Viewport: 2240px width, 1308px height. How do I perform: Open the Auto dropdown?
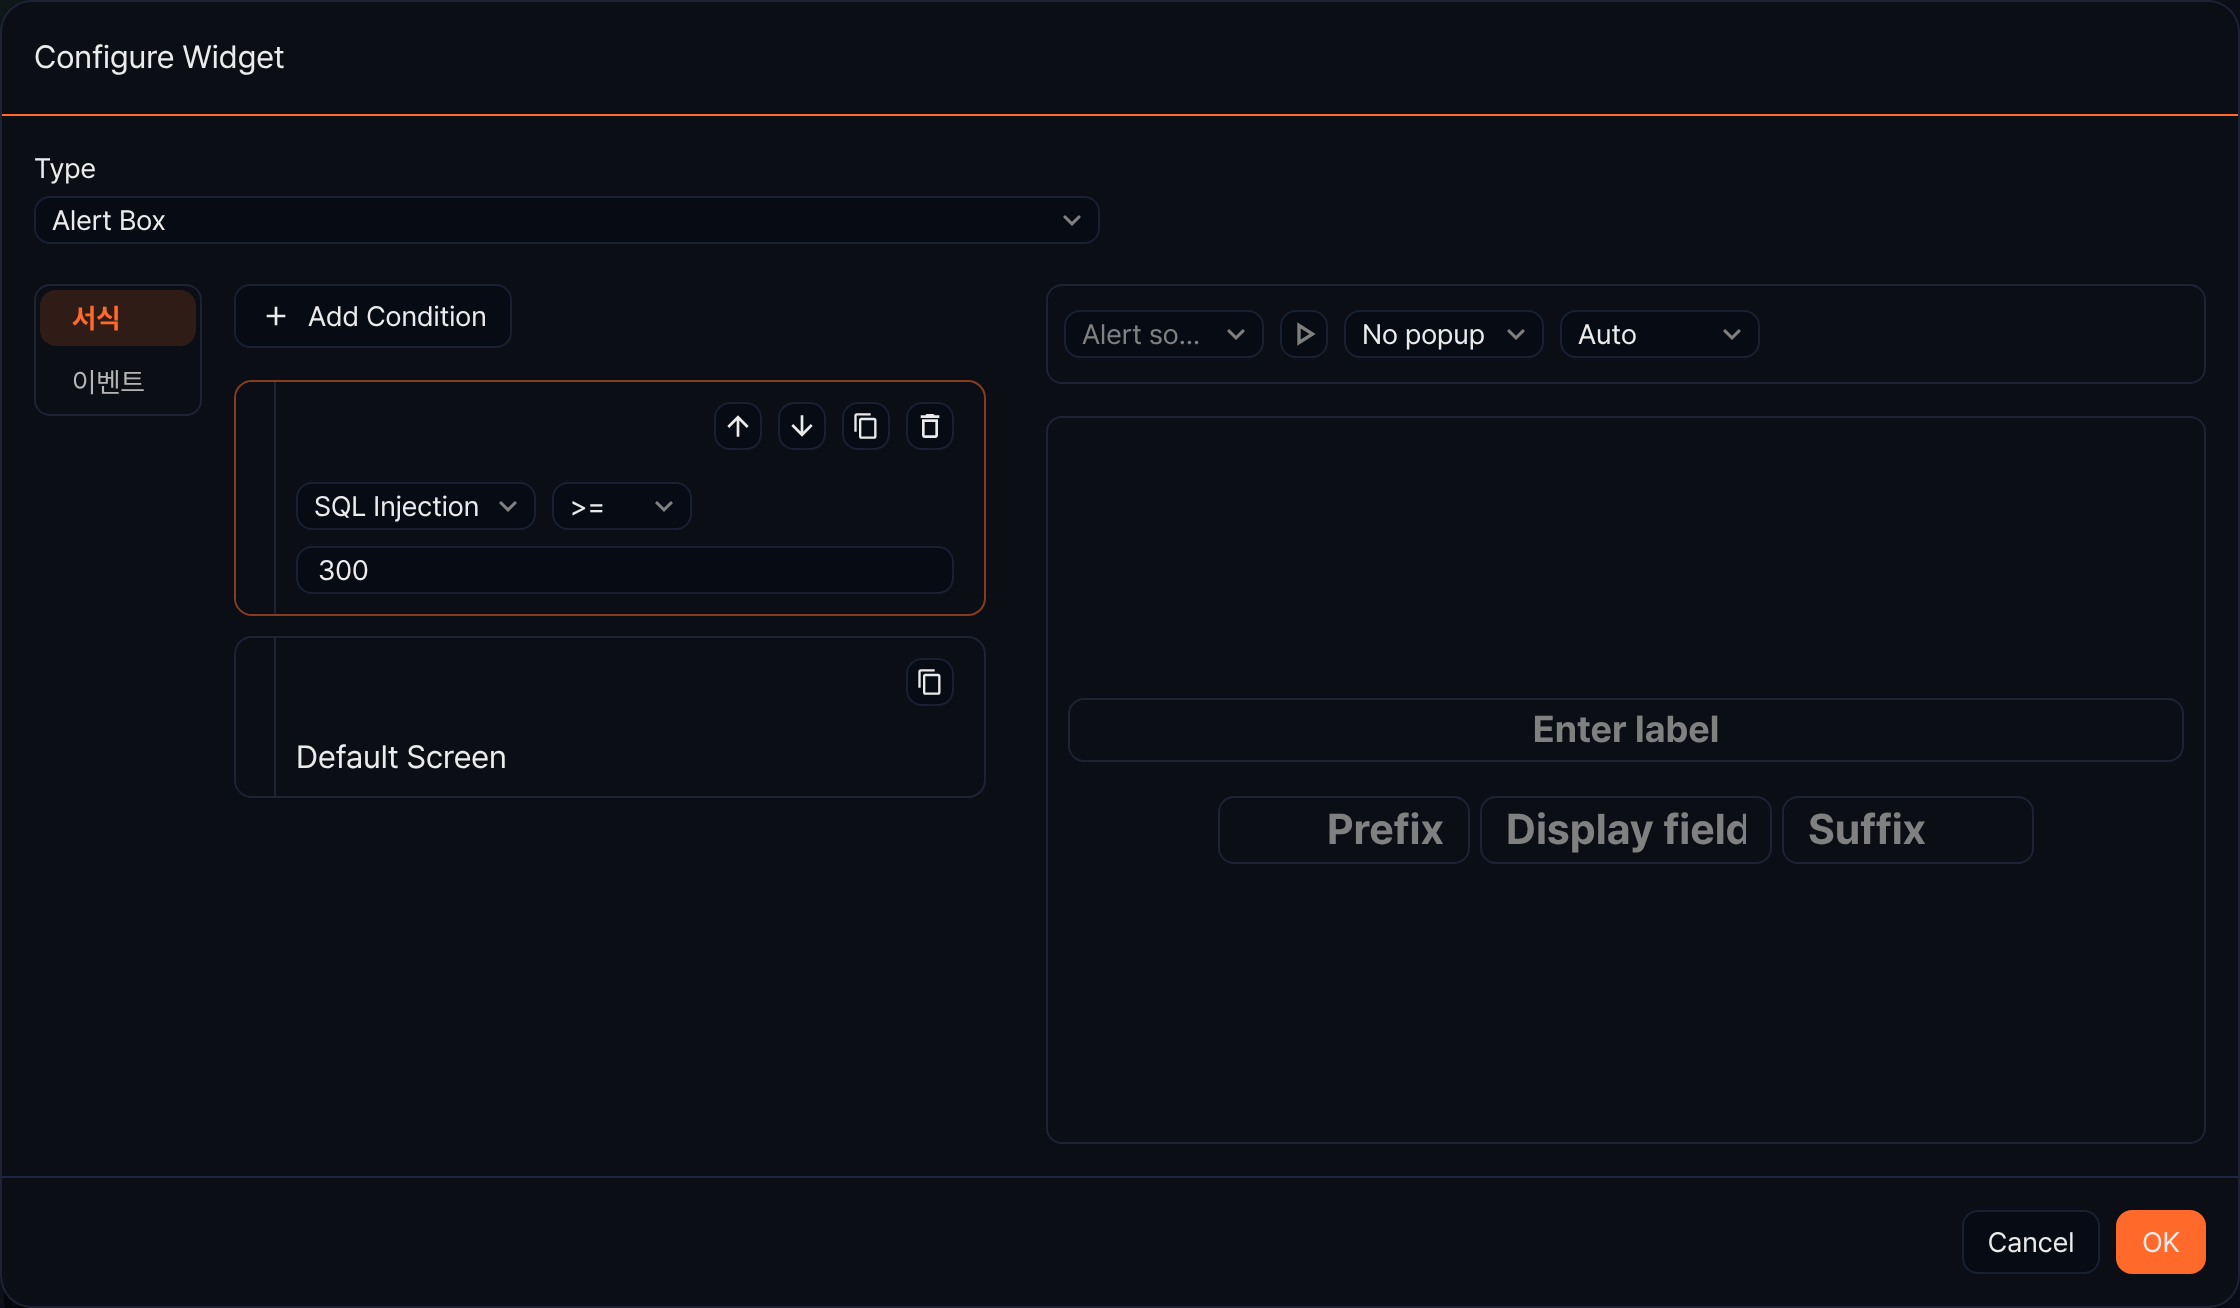point(1660,334)
